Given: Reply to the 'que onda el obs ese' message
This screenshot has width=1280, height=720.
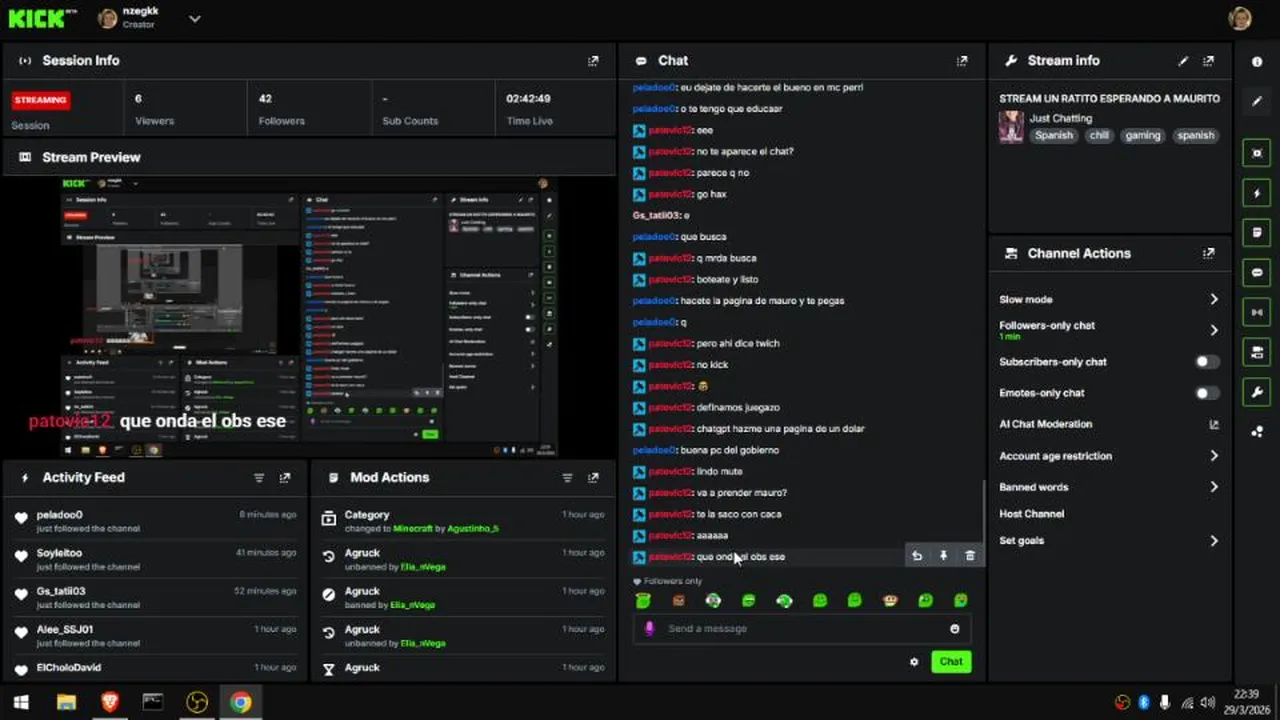Looking at the screenshot, I should (917, 556).
